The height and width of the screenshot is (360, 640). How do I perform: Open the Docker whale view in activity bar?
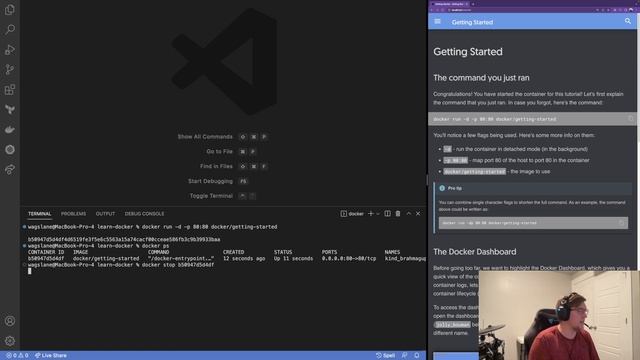(x=10, y=130)
